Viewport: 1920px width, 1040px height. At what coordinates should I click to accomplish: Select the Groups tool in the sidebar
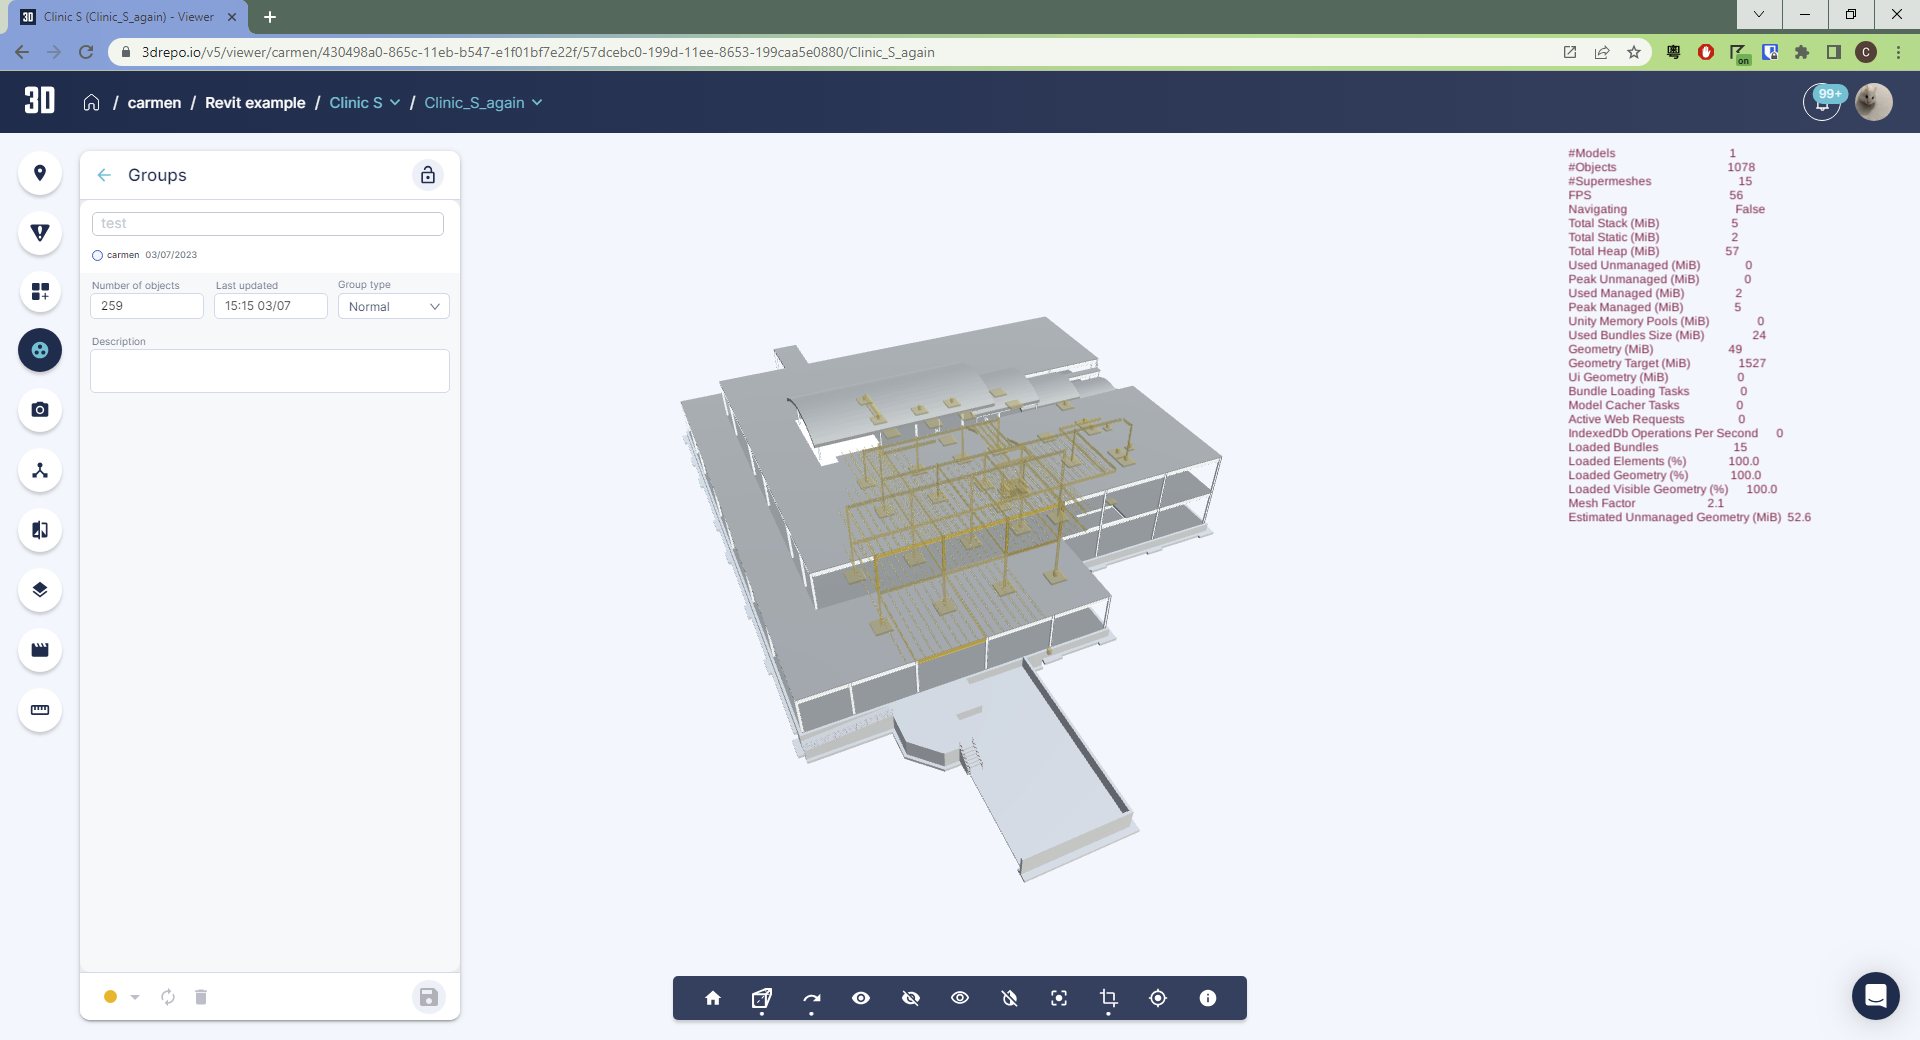point(40,350)
